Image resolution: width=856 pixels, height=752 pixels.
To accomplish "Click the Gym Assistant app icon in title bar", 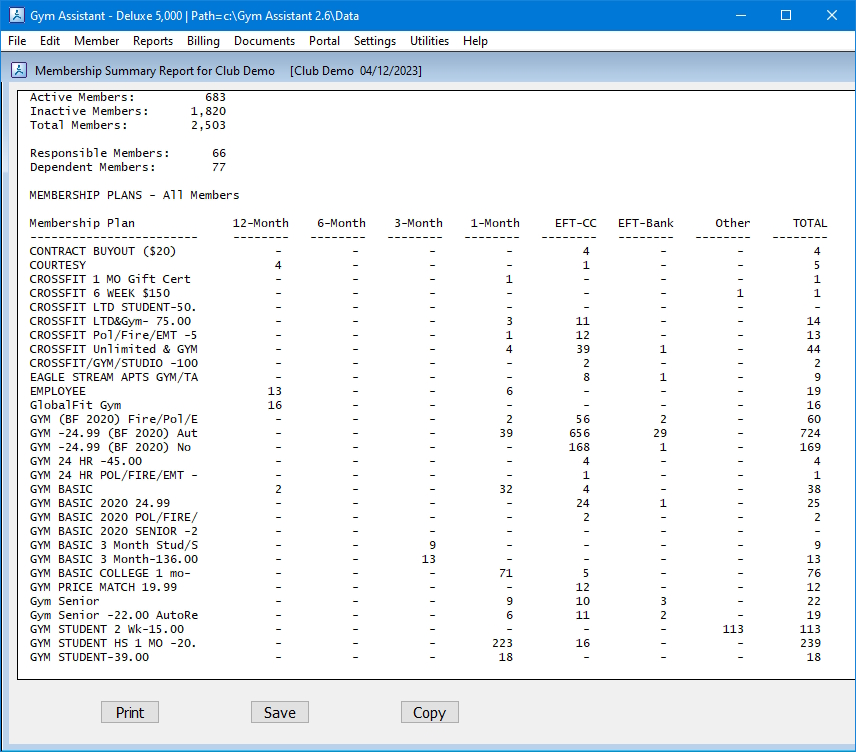I will [15, 15].
